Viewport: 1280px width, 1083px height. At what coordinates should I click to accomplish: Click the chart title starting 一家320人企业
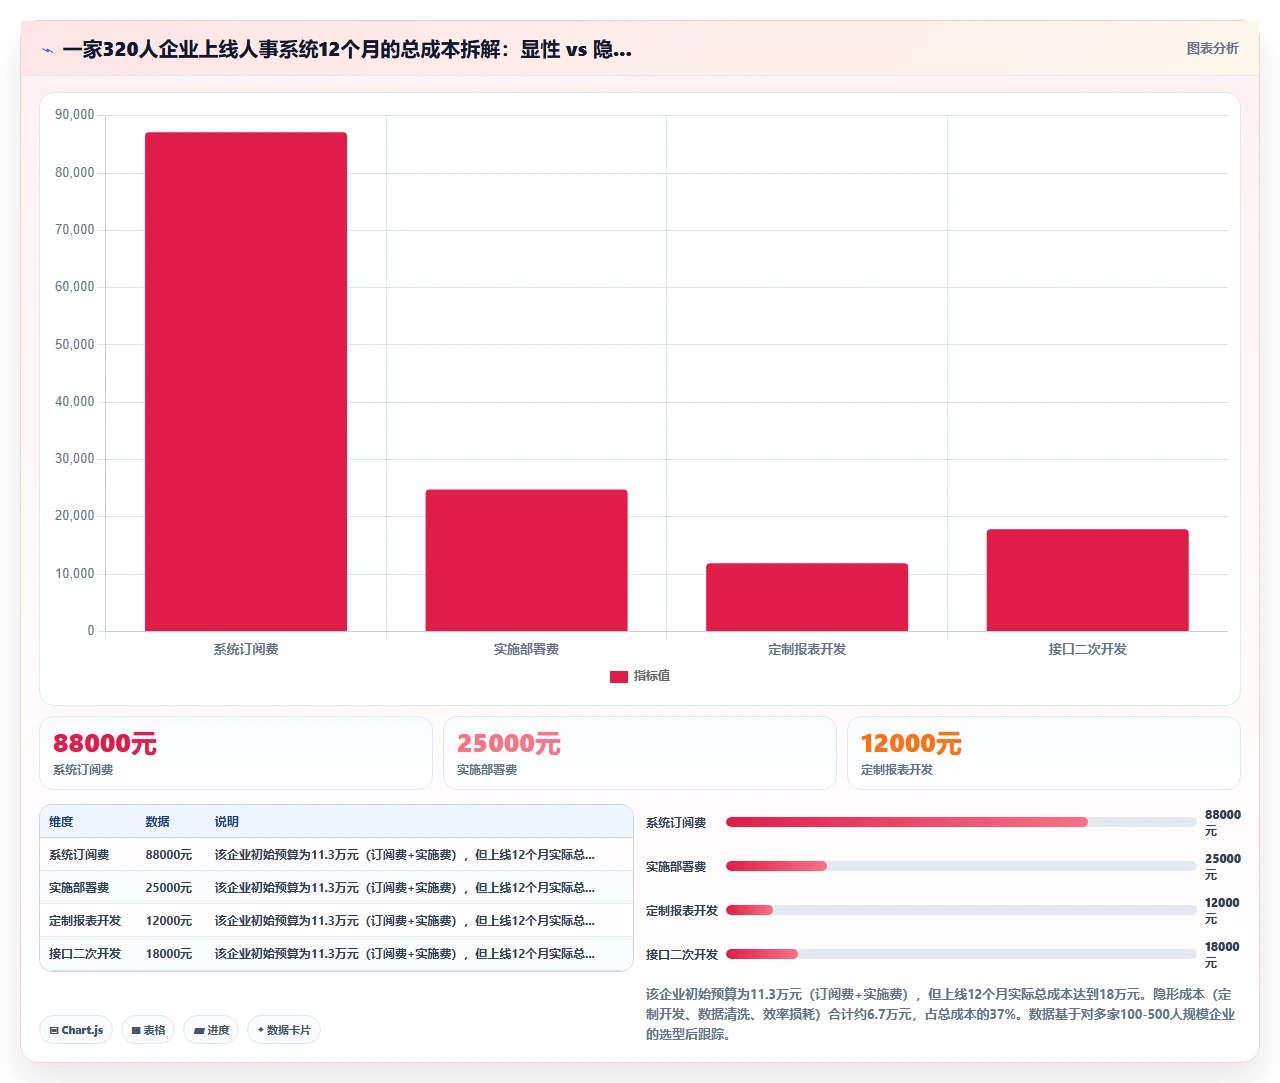[347, 49]
